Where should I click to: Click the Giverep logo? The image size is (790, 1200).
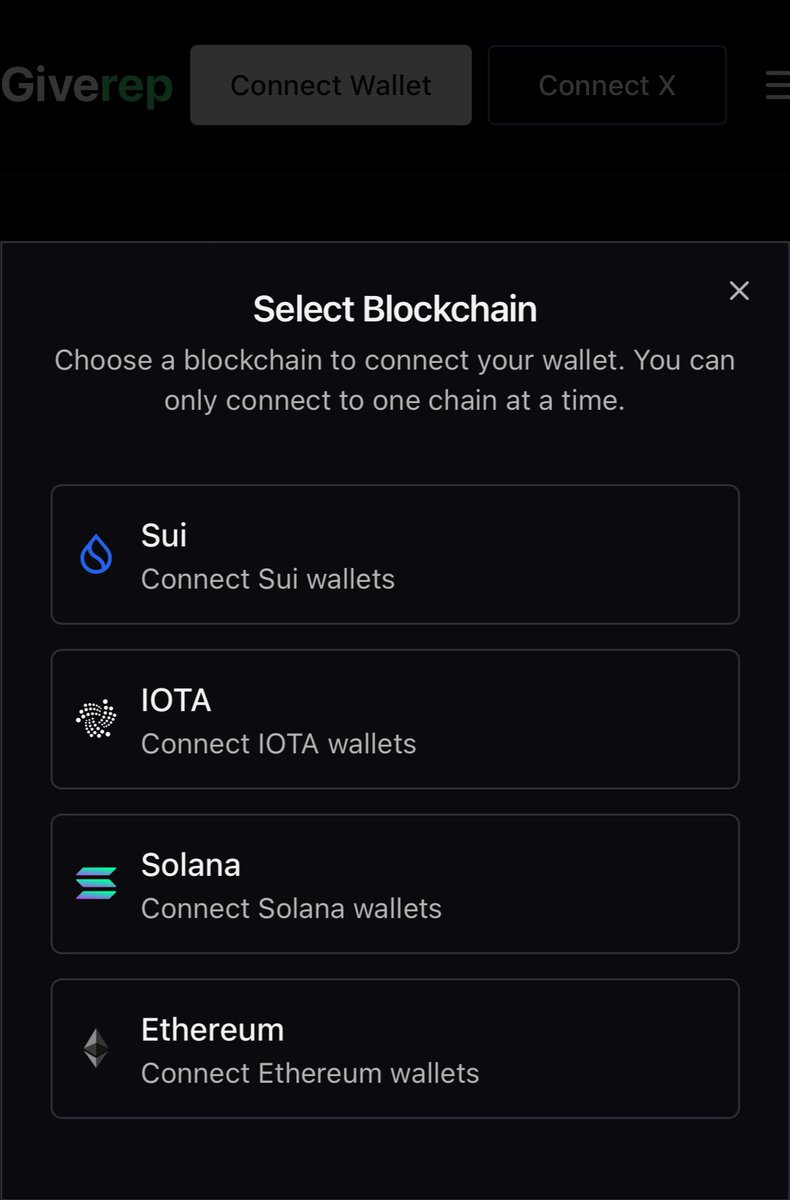(87, 86)
